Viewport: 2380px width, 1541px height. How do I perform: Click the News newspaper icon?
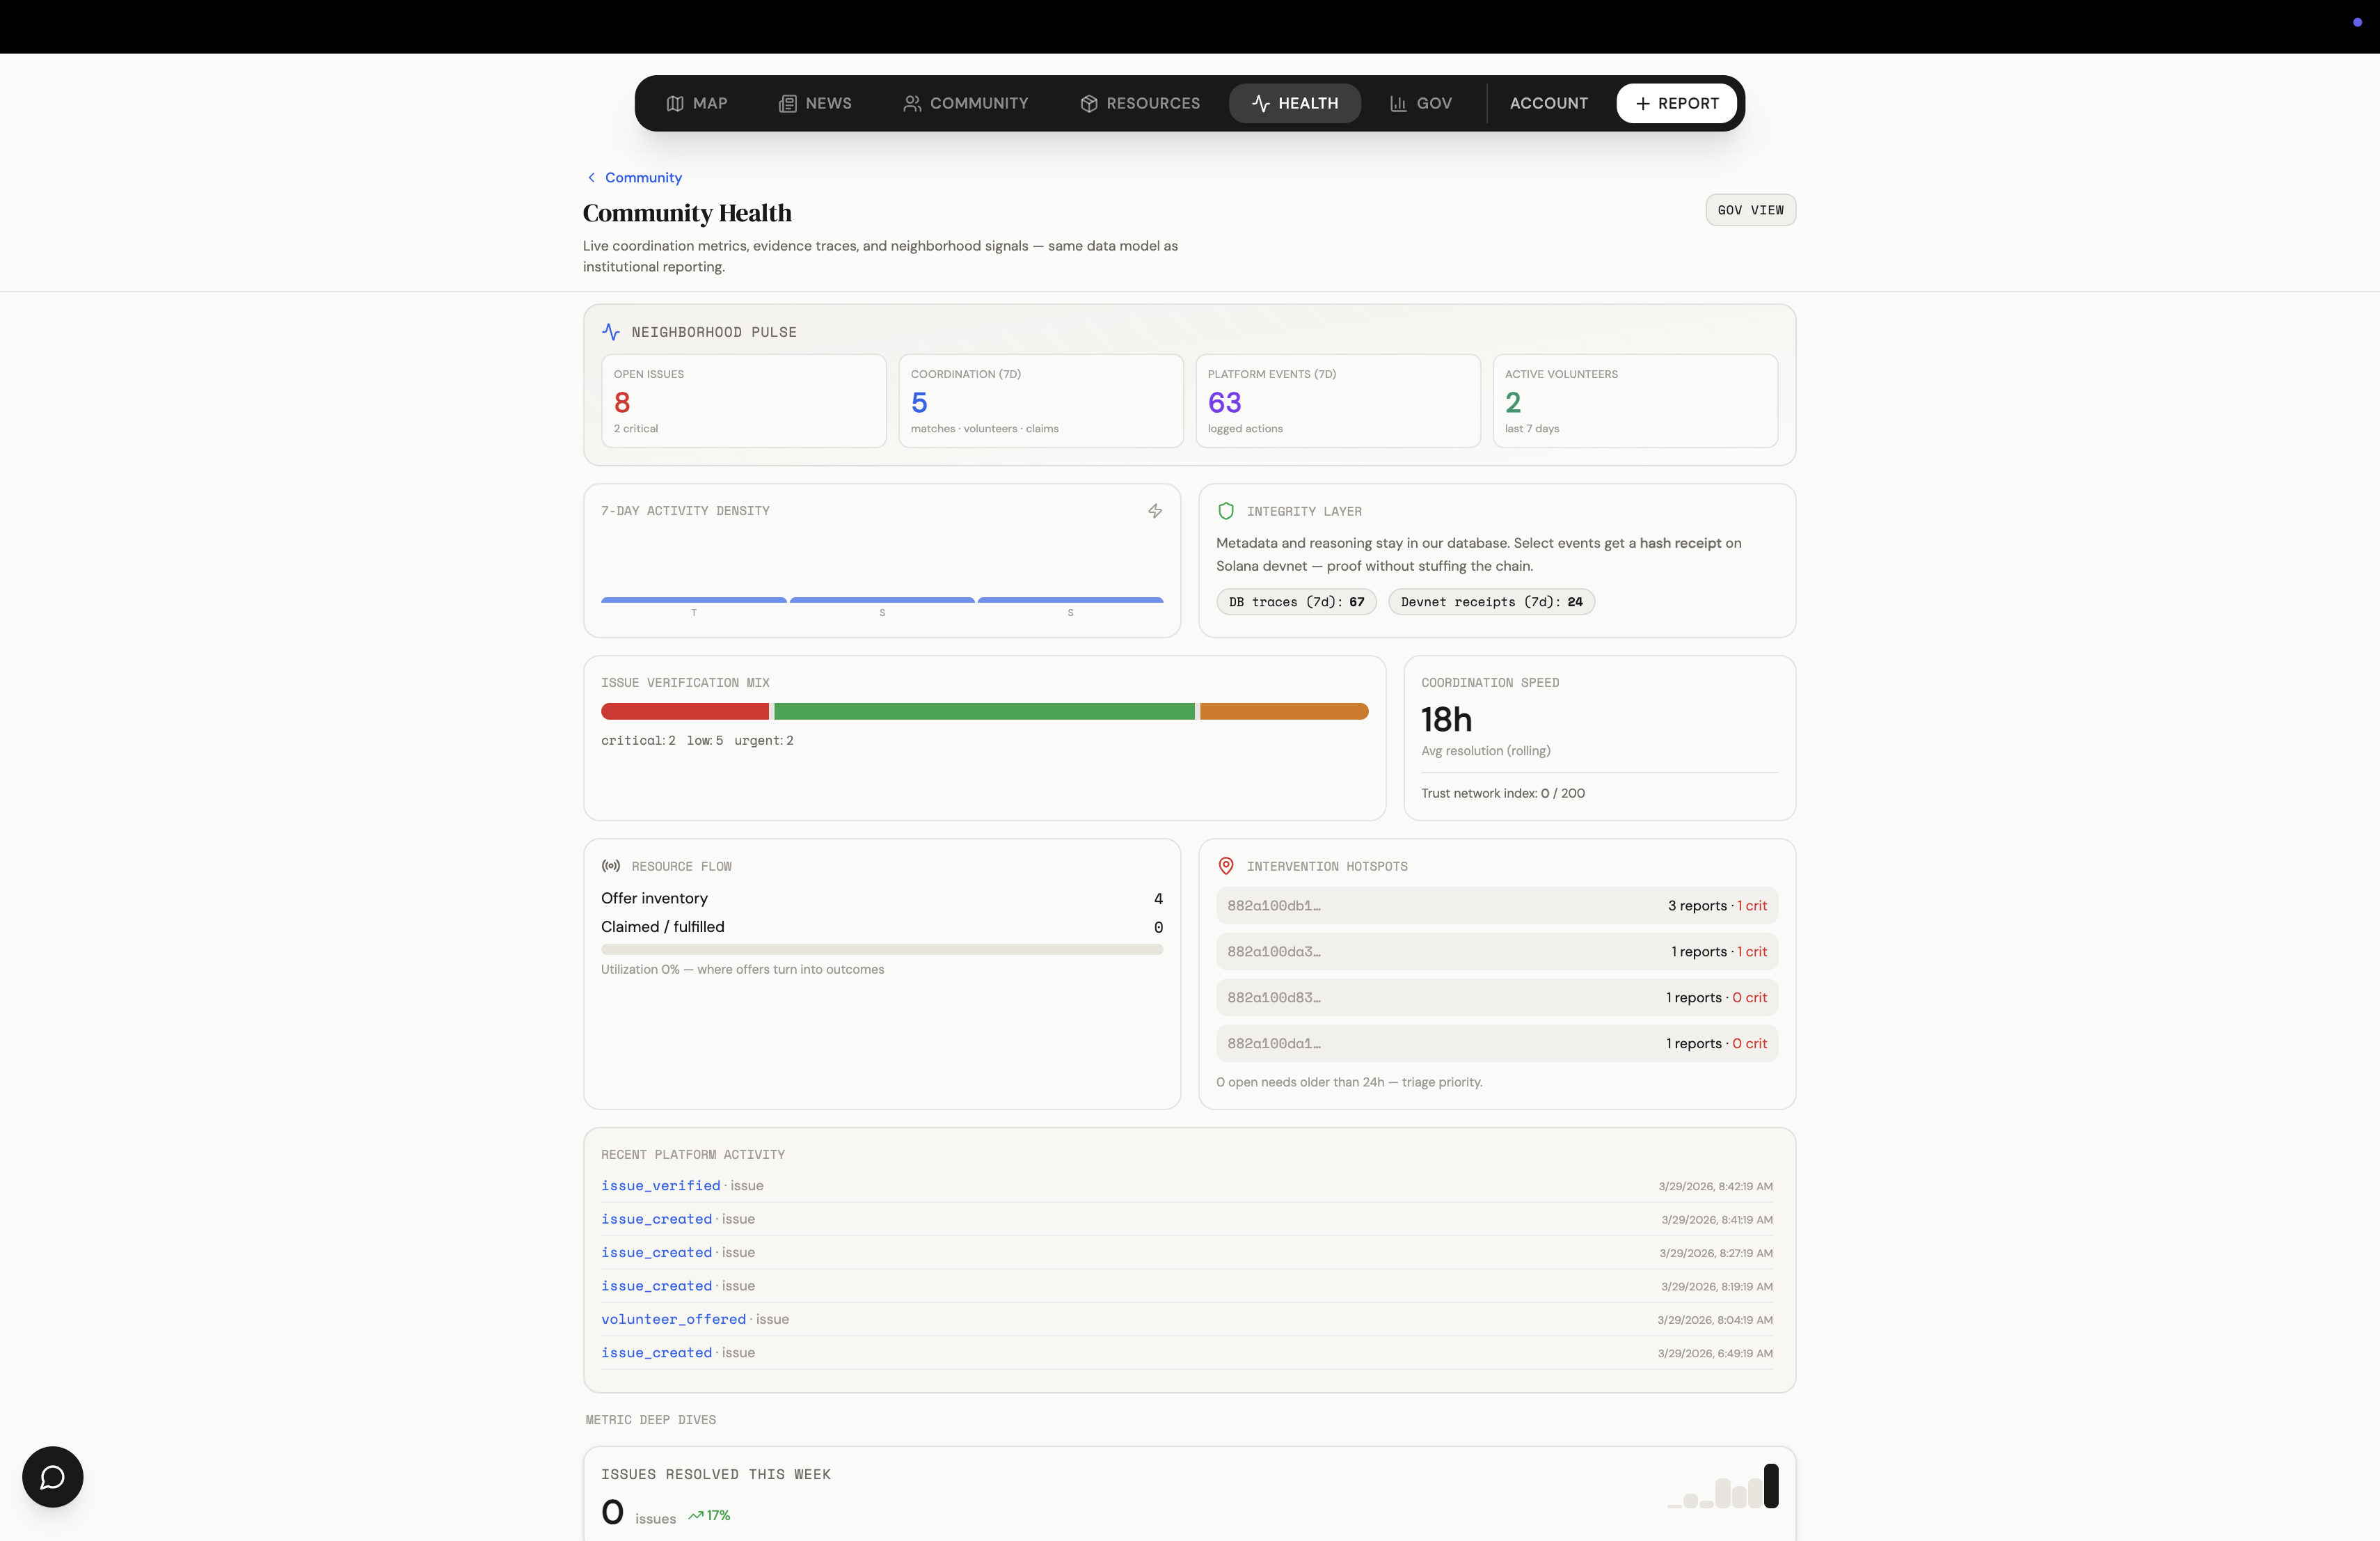click(x=787, y=103)
